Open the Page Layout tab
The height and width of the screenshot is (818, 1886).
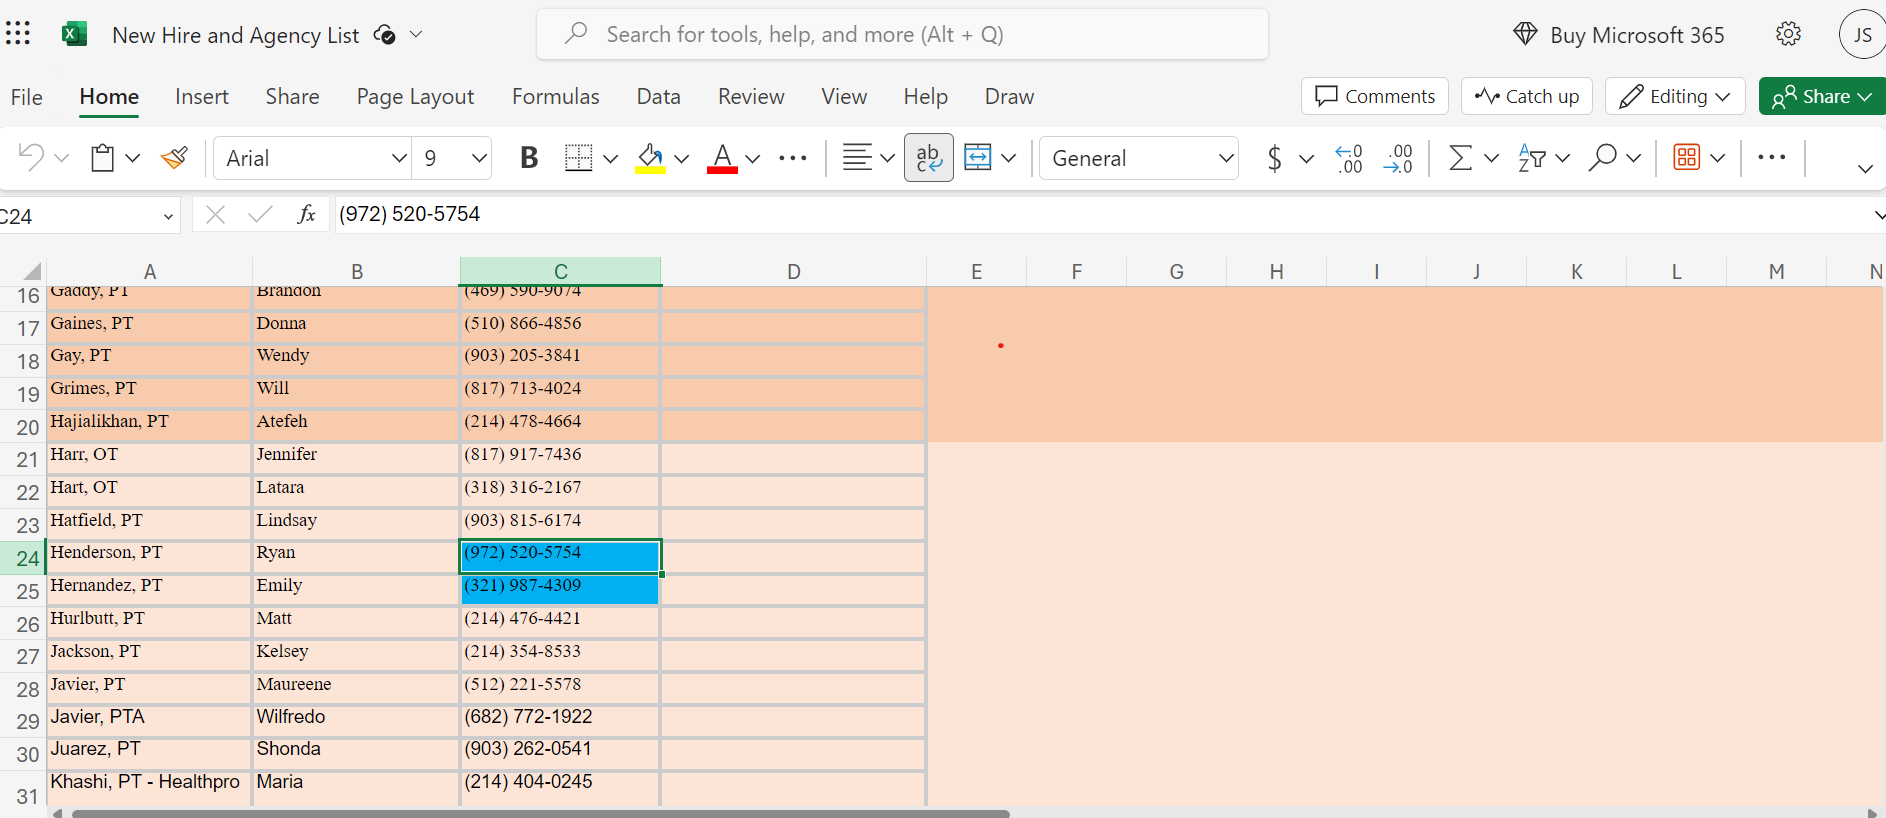(415, 97)
